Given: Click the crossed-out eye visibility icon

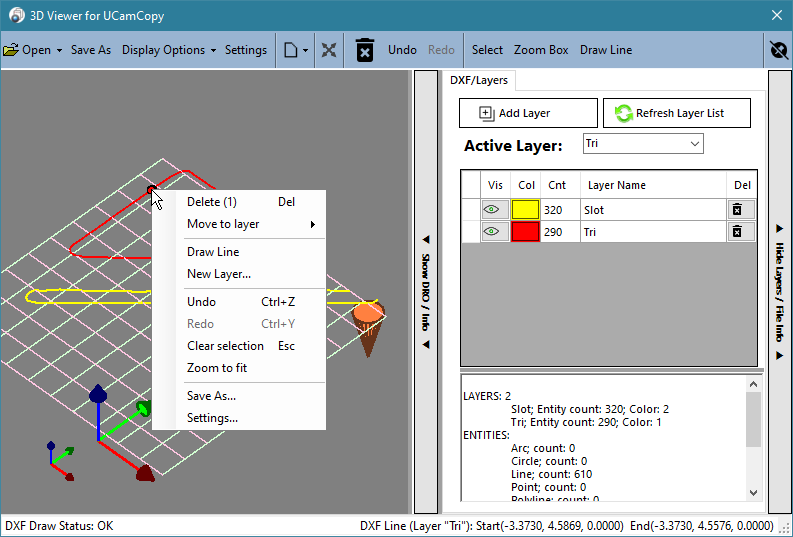Looking at the screenshot, I should coord(779,50).
